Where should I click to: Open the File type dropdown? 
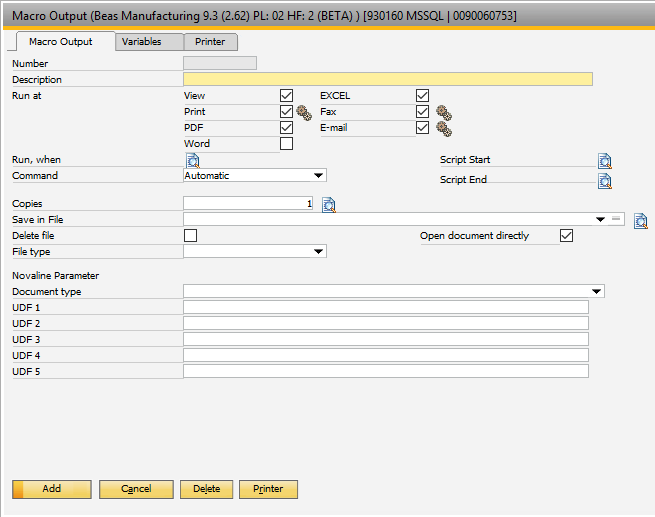pos(319,252)
